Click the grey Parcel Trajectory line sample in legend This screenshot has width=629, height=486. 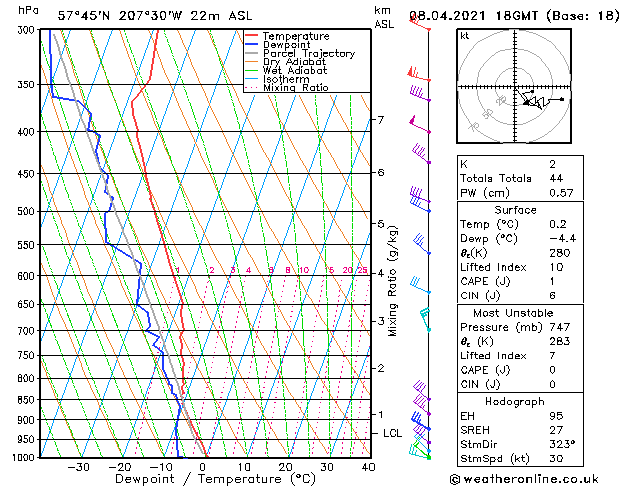pos(252,53)
